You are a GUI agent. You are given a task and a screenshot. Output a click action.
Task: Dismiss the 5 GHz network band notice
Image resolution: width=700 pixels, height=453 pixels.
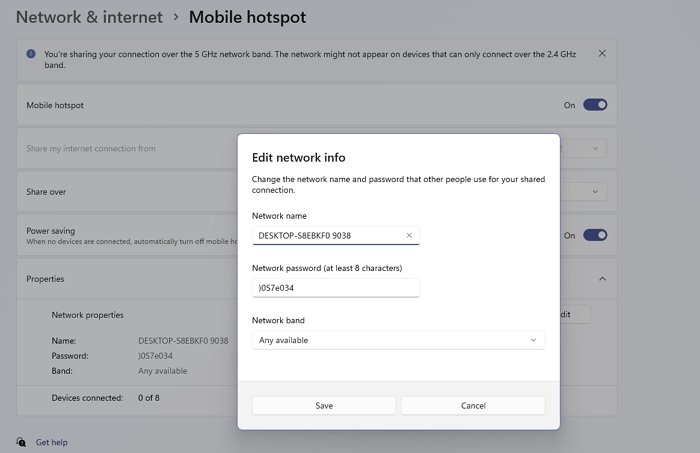click(602, 53)
